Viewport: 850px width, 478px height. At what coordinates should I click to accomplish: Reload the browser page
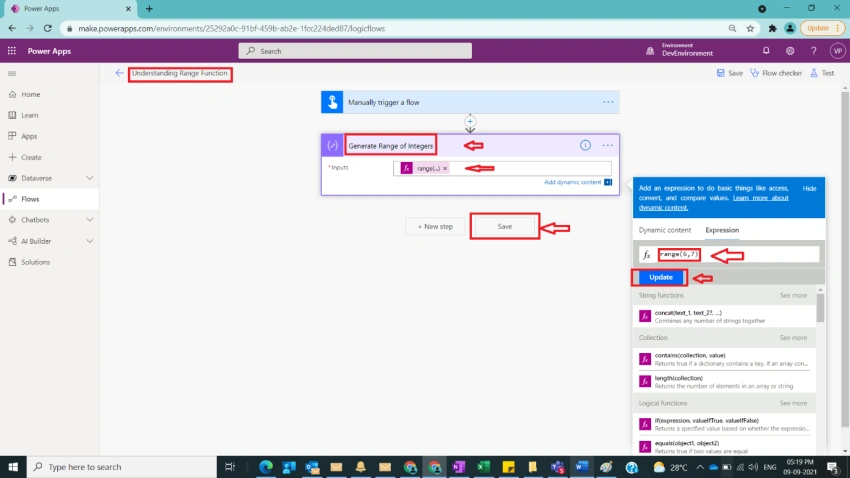(x=48, y=28)
